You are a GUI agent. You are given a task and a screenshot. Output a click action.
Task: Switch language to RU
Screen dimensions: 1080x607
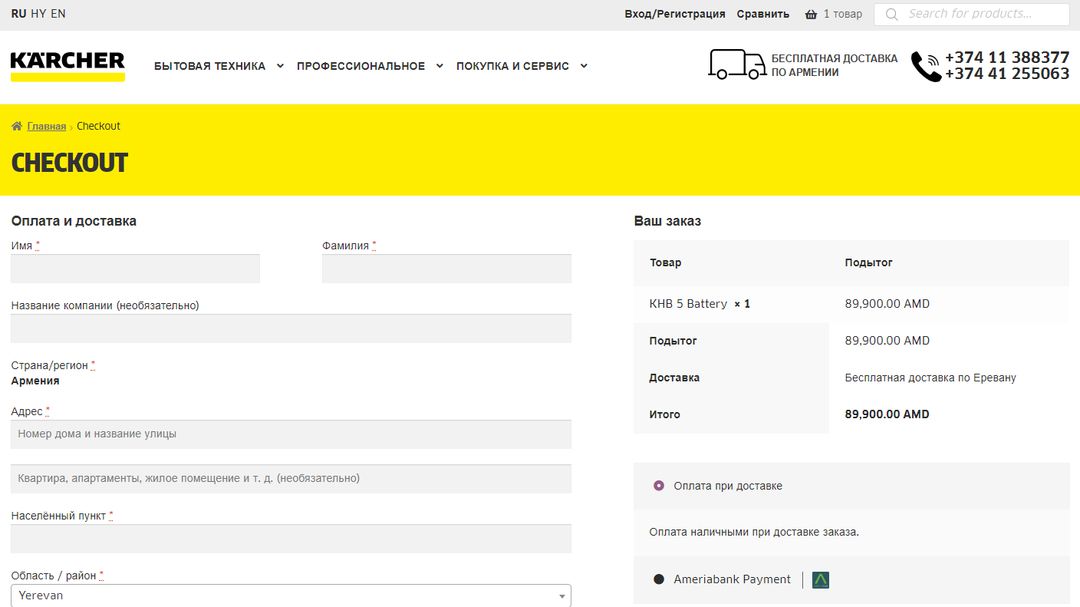coord(19,14)
